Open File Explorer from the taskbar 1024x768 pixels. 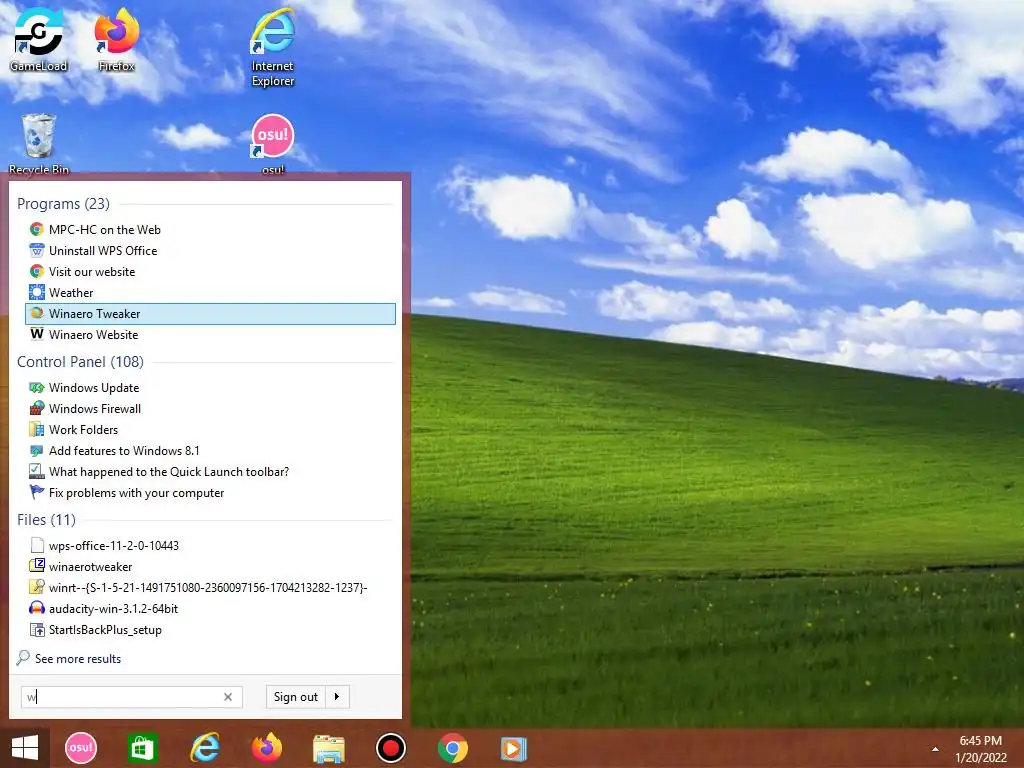coord(328,748)
